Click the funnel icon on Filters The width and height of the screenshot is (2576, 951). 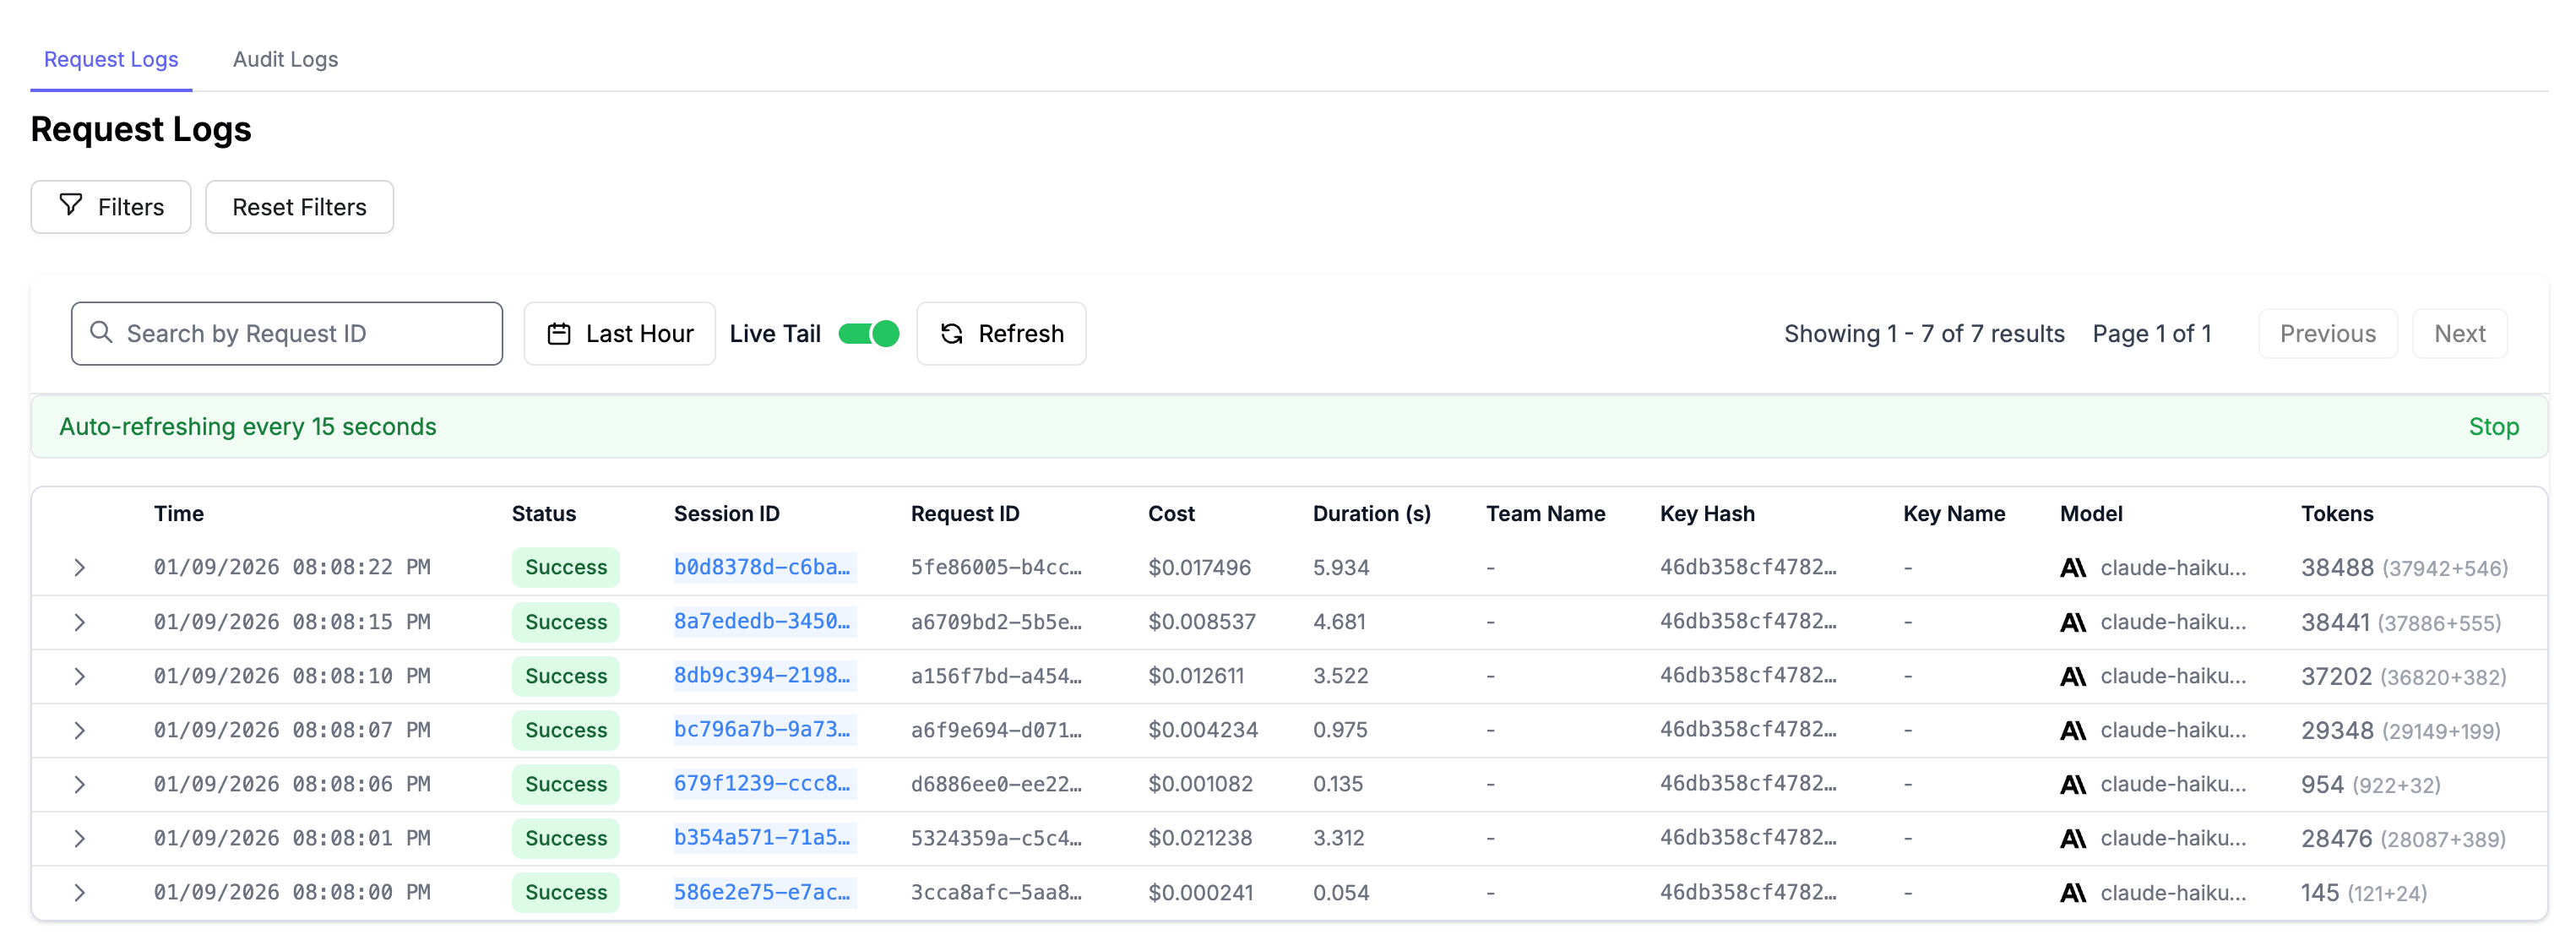click(71, 205)
